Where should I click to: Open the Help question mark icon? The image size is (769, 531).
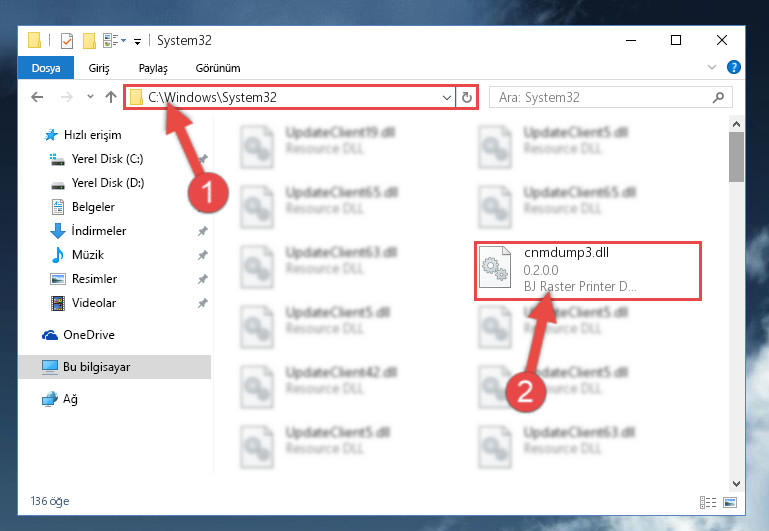point(734,67)
